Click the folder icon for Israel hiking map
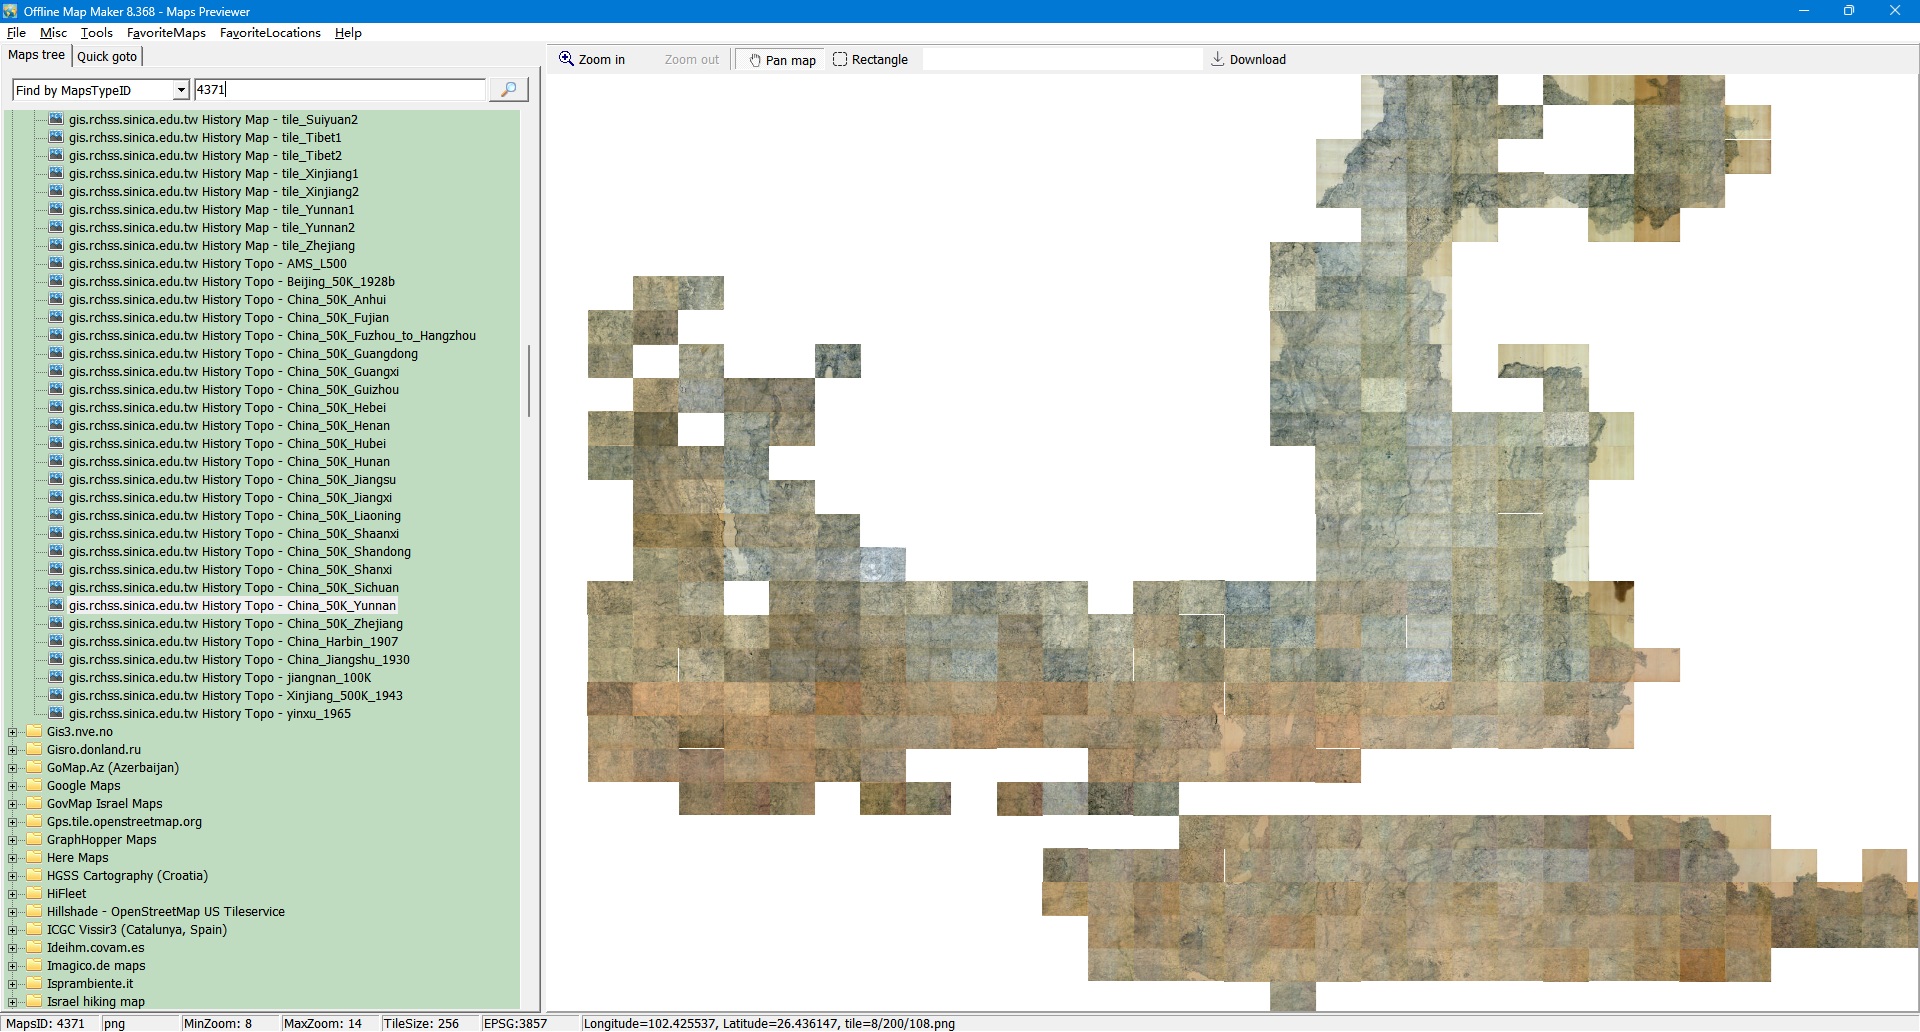1920x1032 pixels. (x=34, y=1002)
